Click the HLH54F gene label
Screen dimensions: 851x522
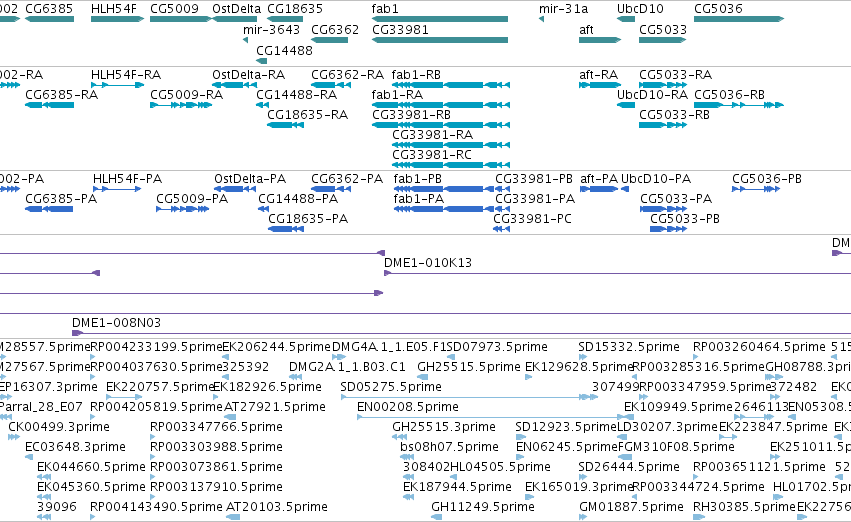coord(114,9)
